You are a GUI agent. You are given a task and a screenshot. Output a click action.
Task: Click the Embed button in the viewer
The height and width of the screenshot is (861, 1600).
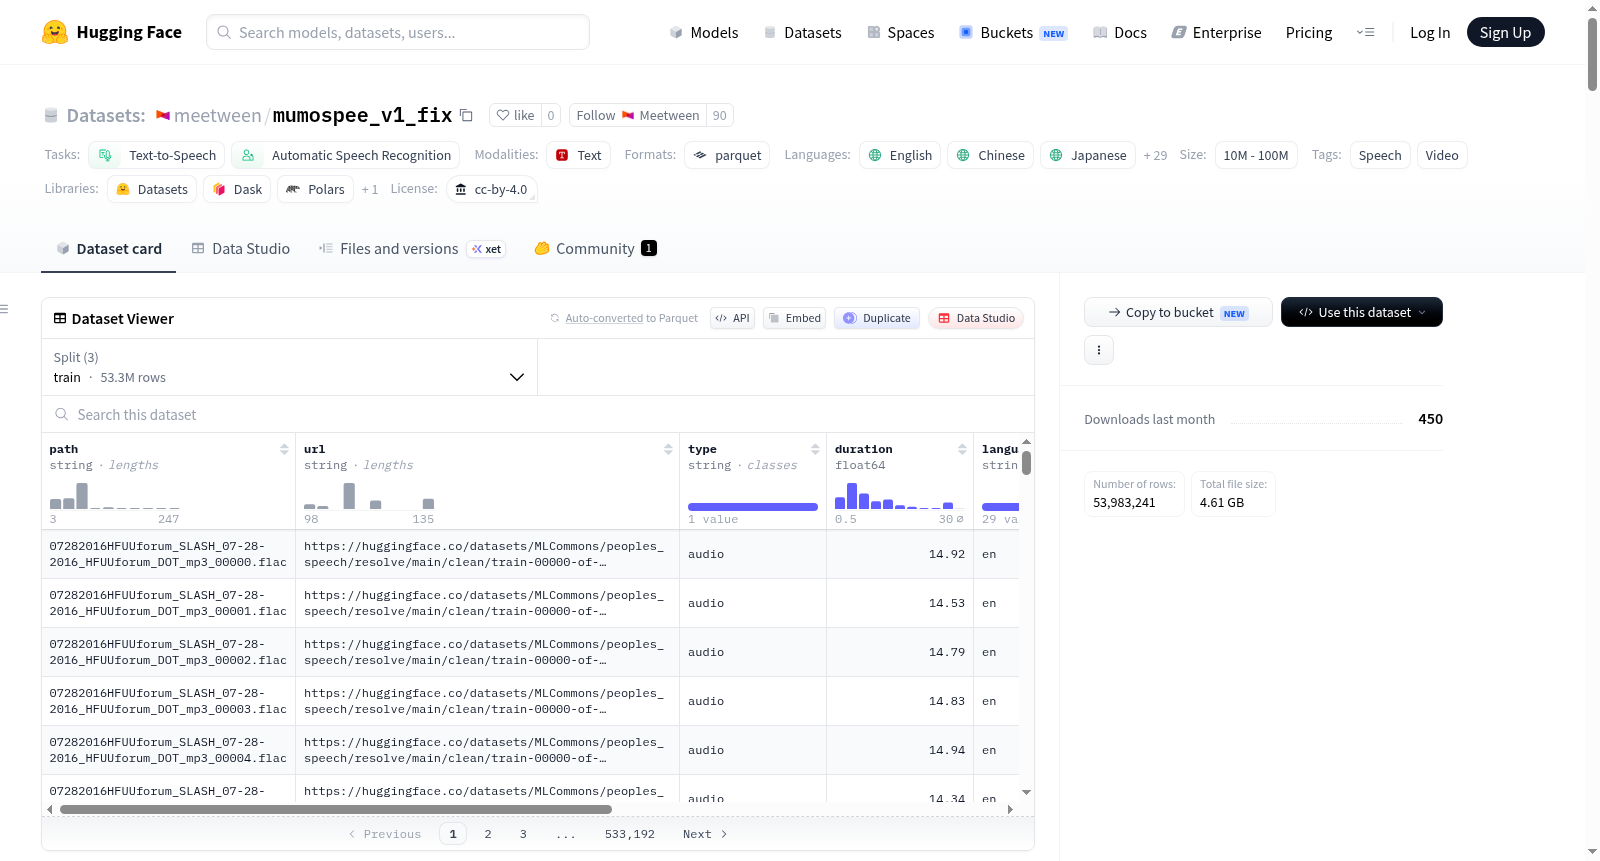coord(794,318)
